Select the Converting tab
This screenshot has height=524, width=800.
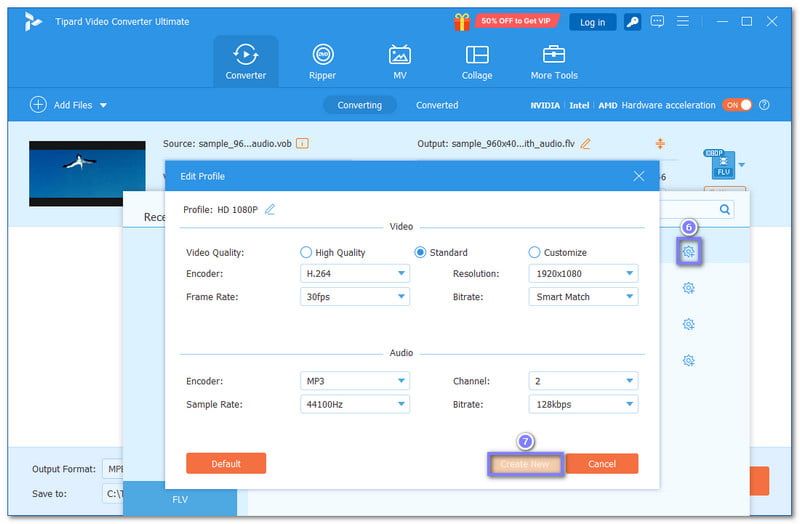click(x=360, y=105)
